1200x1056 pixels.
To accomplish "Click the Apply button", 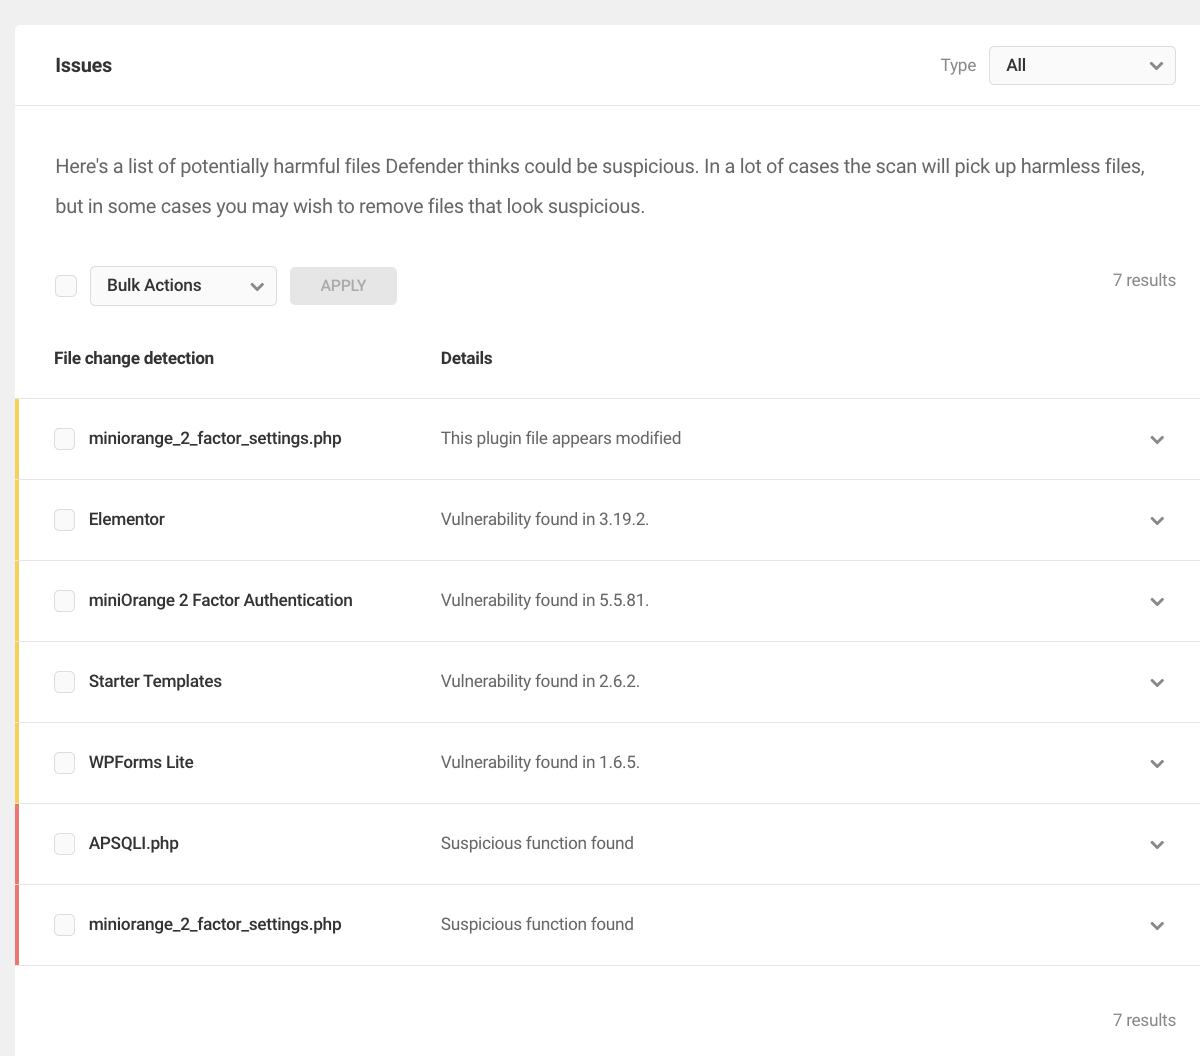I will pos(343,286).
